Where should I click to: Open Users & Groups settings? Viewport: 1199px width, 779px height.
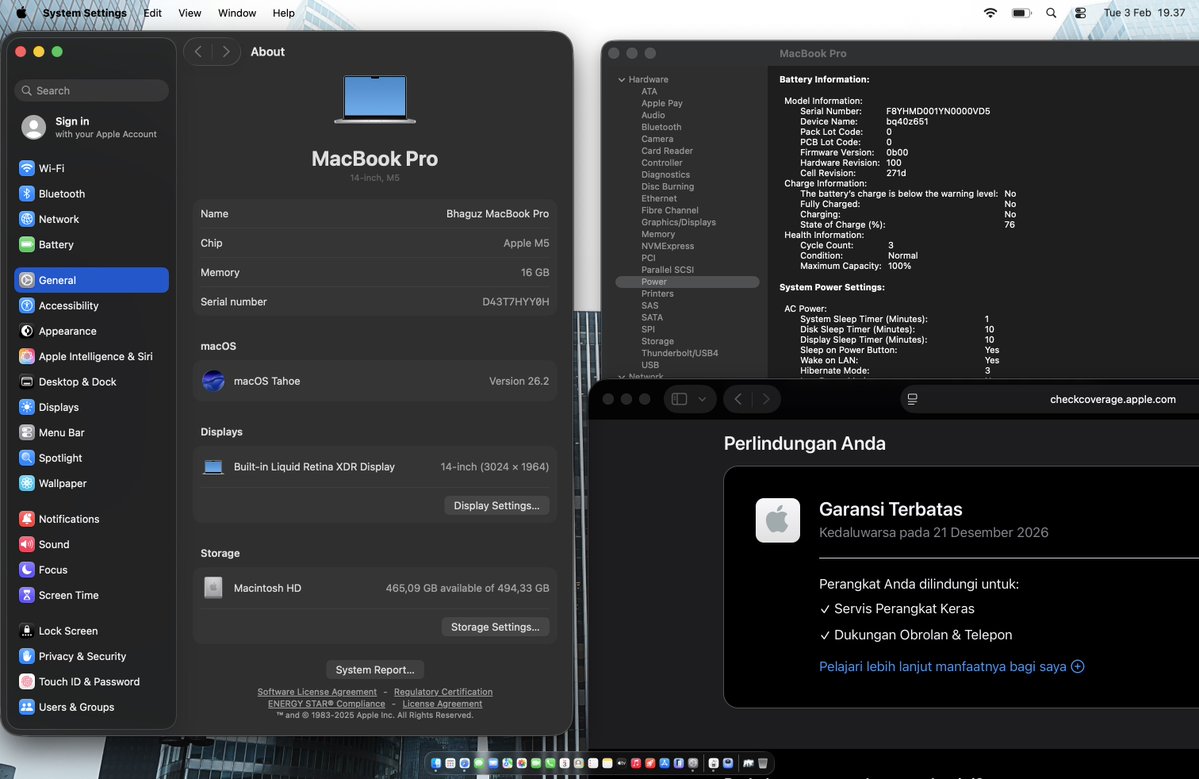[x=91, y=706]
